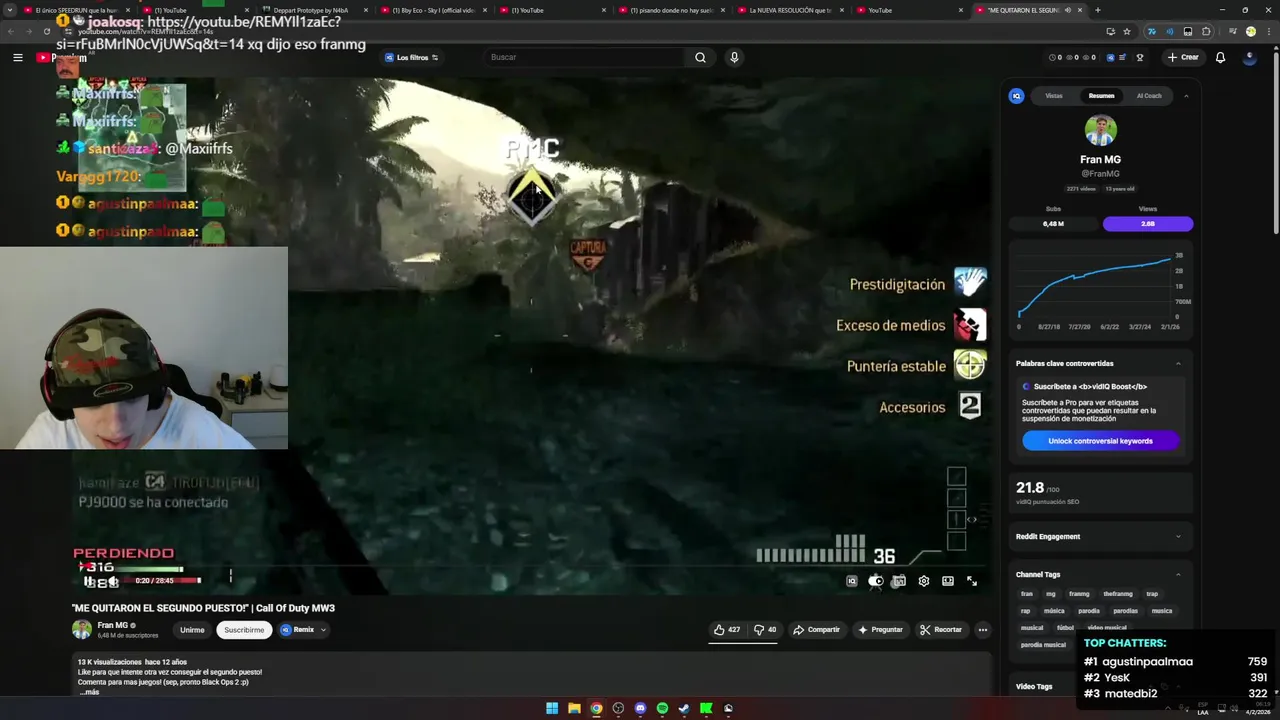Expand the Reddit Engagement section
Viewport: 1280px width, 720px height.
(1178, 536)
